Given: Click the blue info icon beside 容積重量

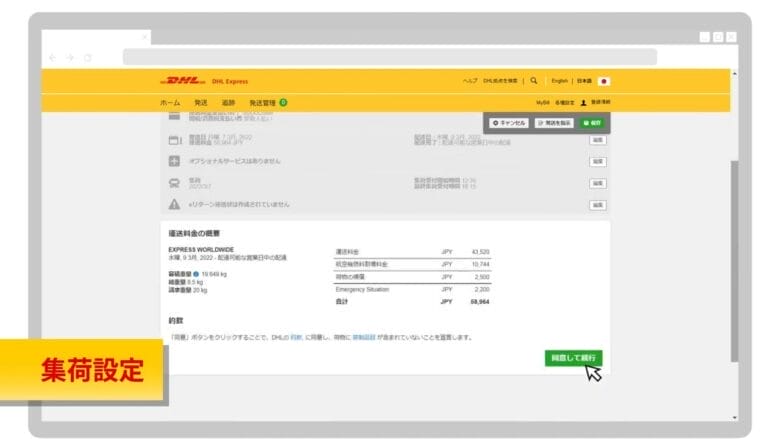Looking at the screenshot, I should pyautogui.click(x=196, y=274).
